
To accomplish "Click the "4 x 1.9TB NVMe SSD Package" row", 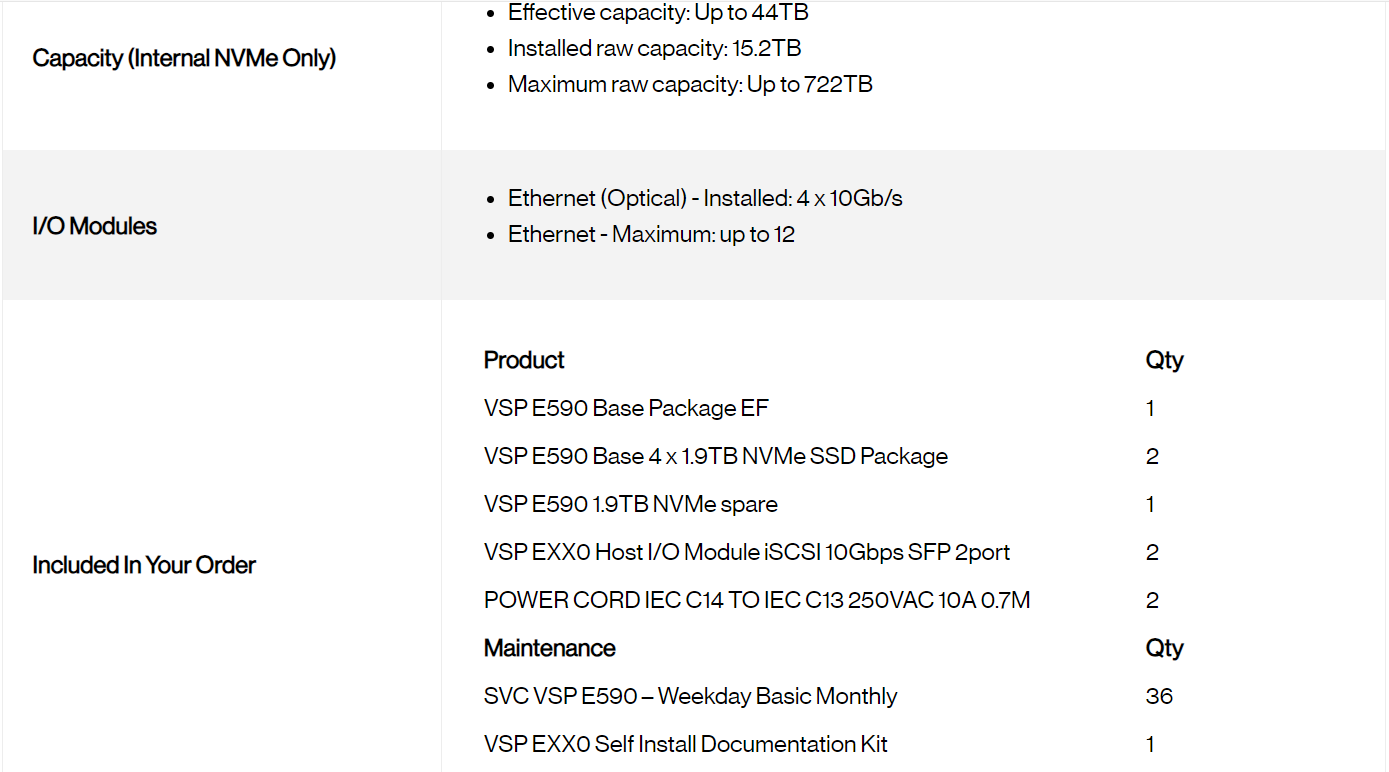I will click(715, 456).
